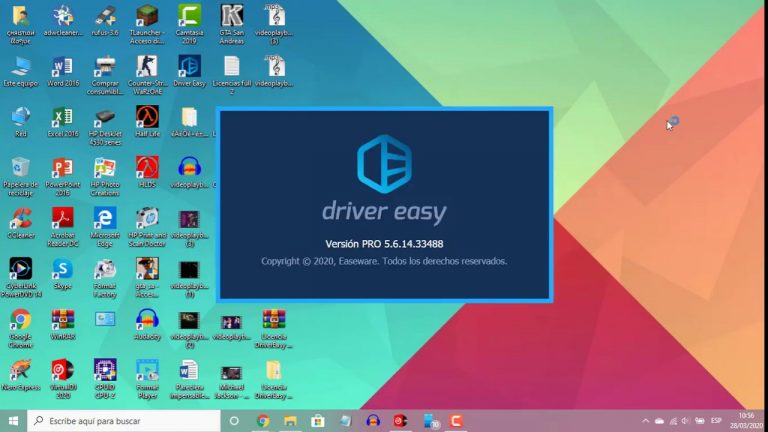Switch to Audacity on the taskbar
Image resolution: width=768 pixels, height=432 pixels.
(x=373, y=421)
